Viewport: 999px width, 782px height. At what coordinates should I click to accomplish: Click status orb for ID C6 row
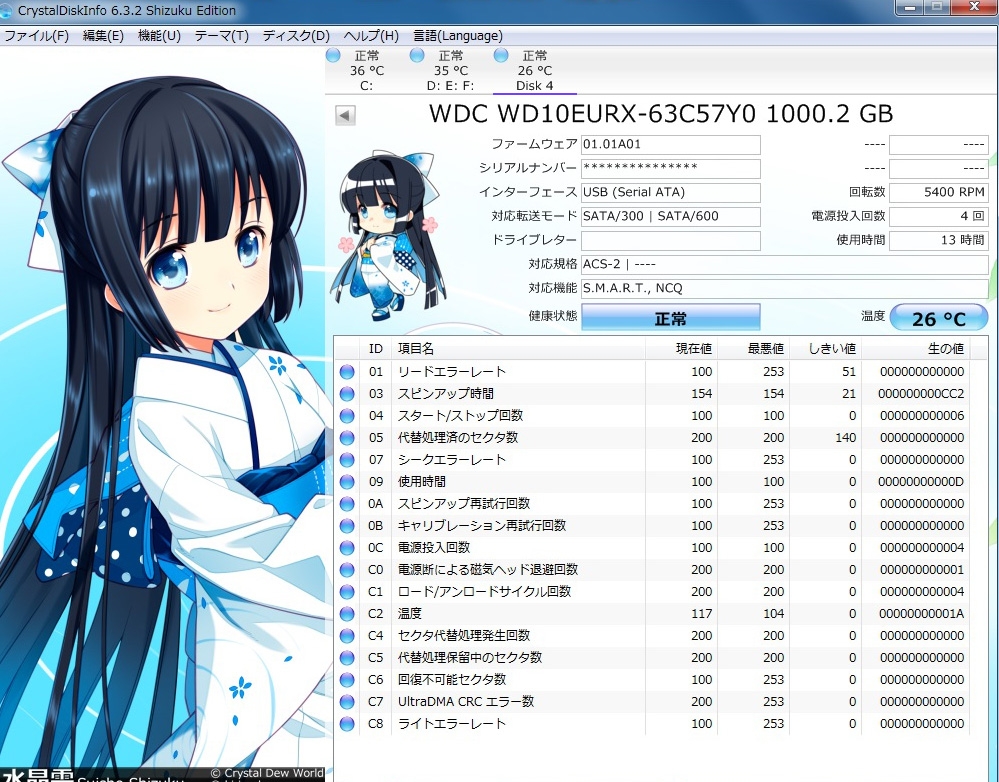pos(347,679)
